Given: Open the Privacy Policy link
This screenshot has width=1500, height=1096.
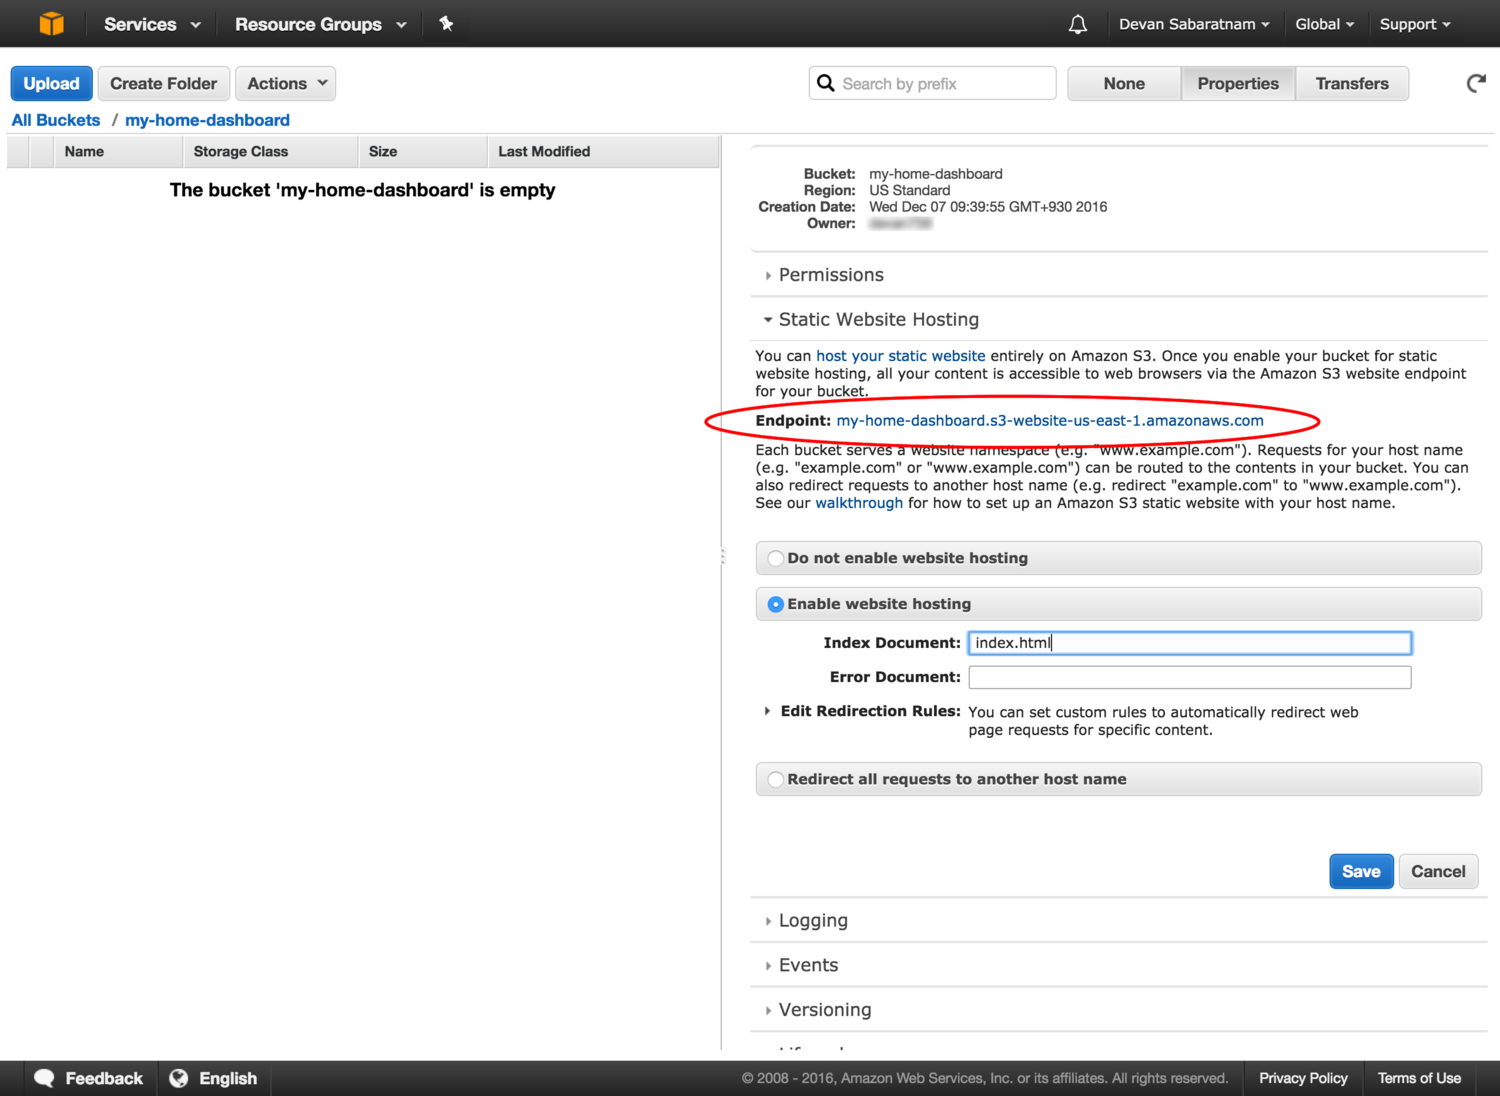Looking at the screenshot, I should click(x=1303, y=1078).
